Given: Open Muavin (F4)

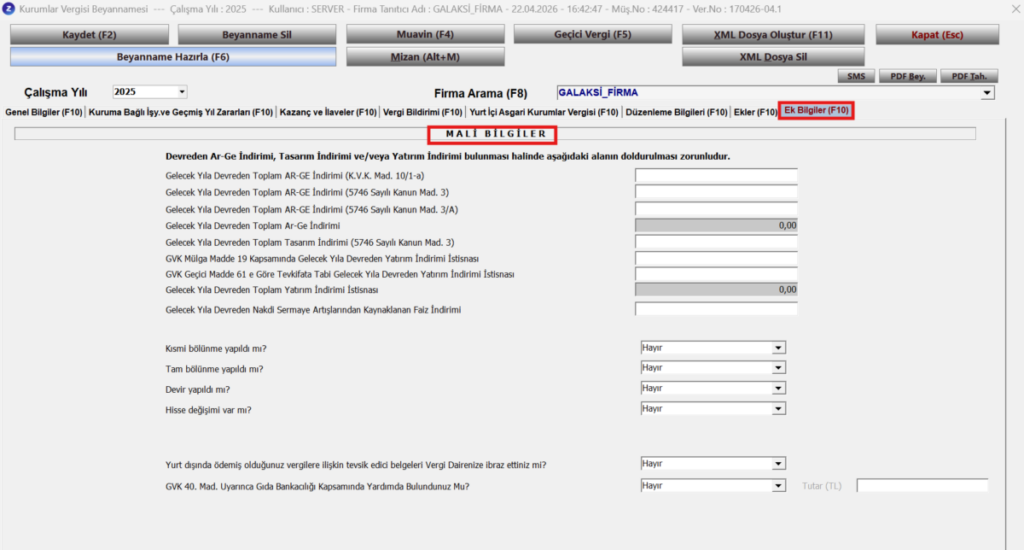Looking at the screenshot, I should tap(425, 35).
